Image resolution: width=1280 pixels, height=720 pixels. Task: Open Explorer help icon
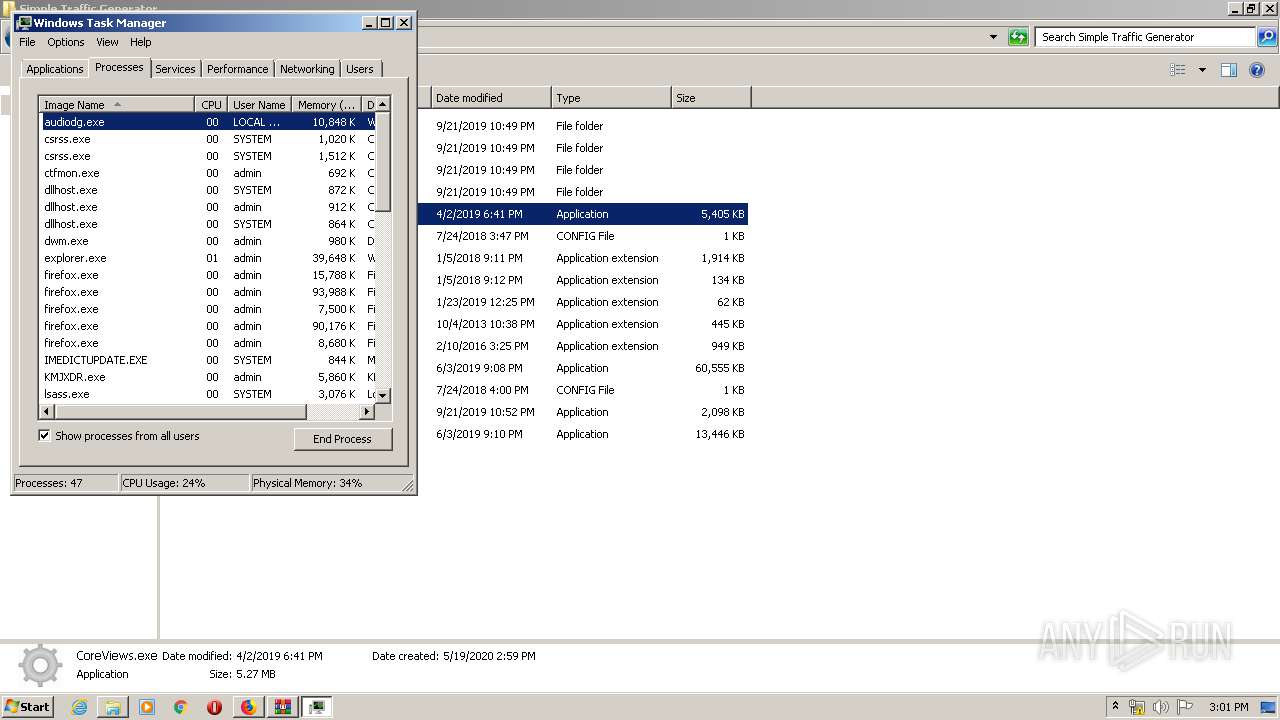pos(1257,70)
